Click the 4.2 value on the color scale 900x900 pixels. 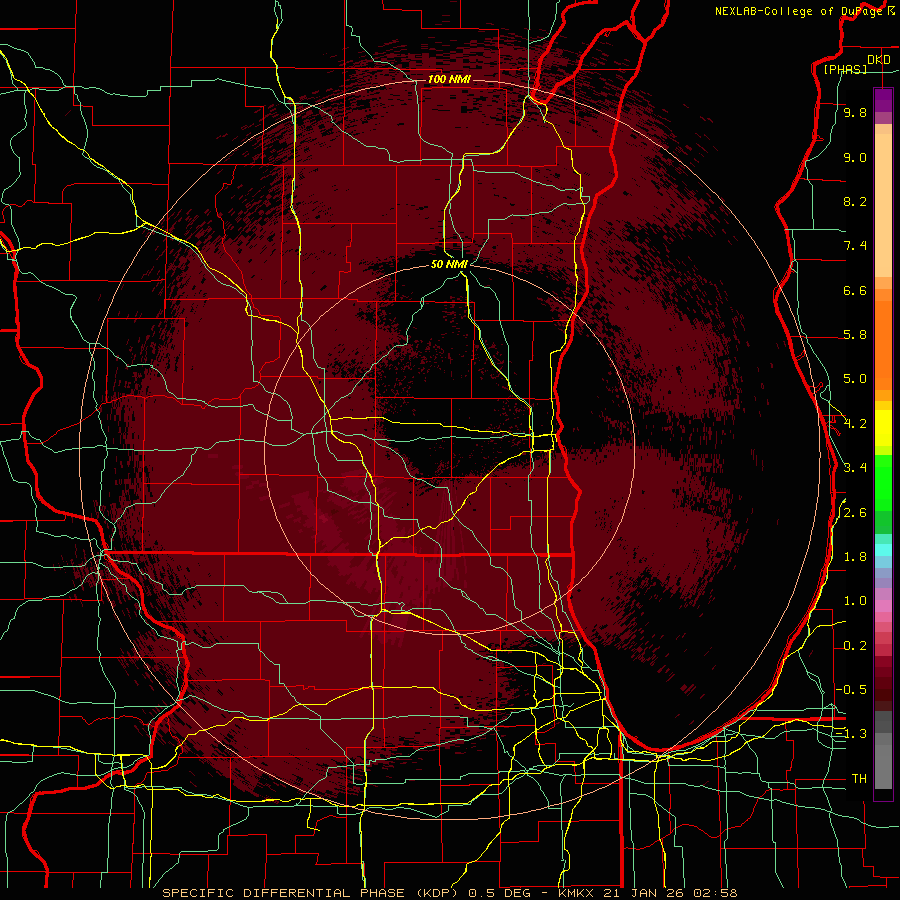855,424
